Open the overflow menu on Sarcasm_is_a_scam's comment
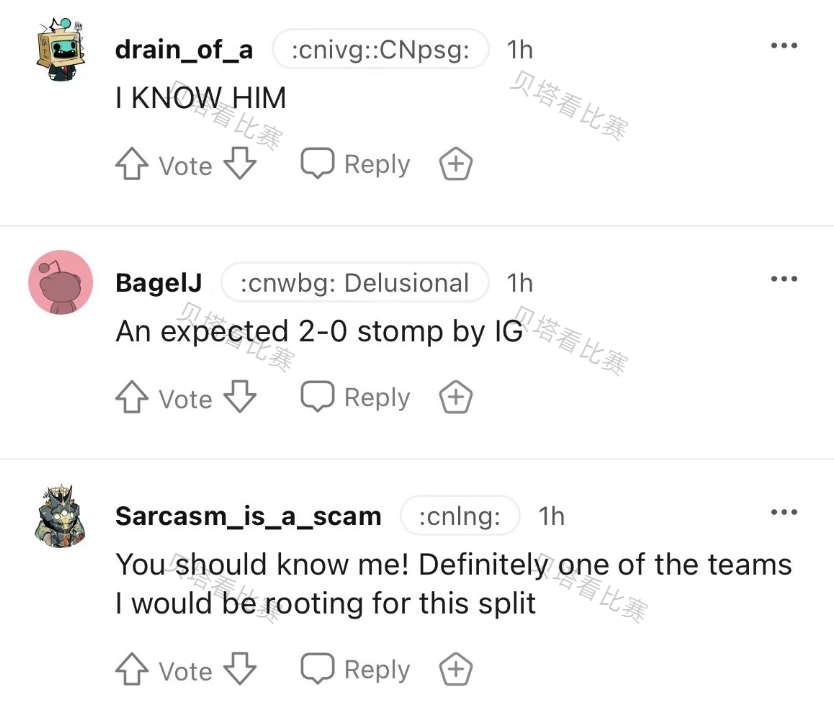 [784, 512]
